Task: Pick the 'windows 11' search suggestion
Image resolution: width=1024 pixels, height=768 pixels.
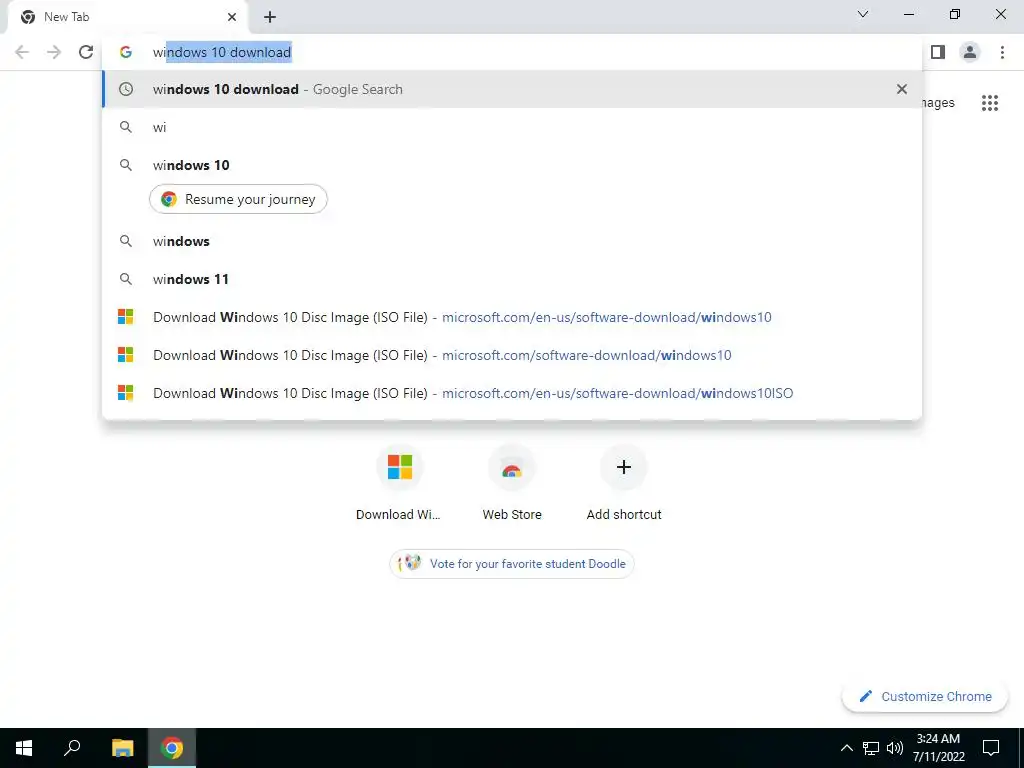Action: tap(512, 279)
